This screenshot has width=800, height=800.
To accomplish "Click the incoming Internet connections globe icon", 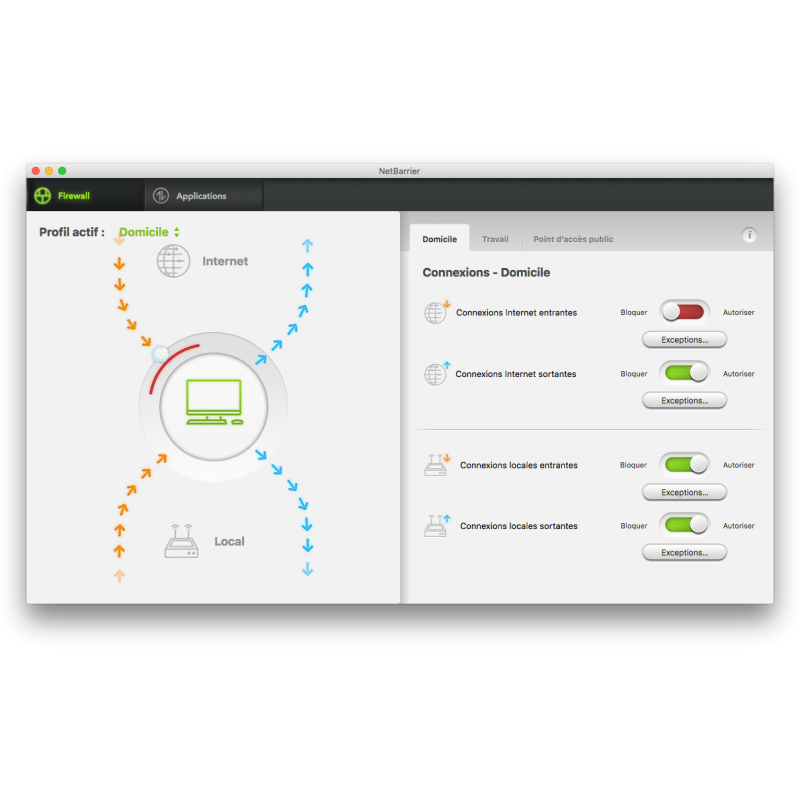I will coord(437,312).
